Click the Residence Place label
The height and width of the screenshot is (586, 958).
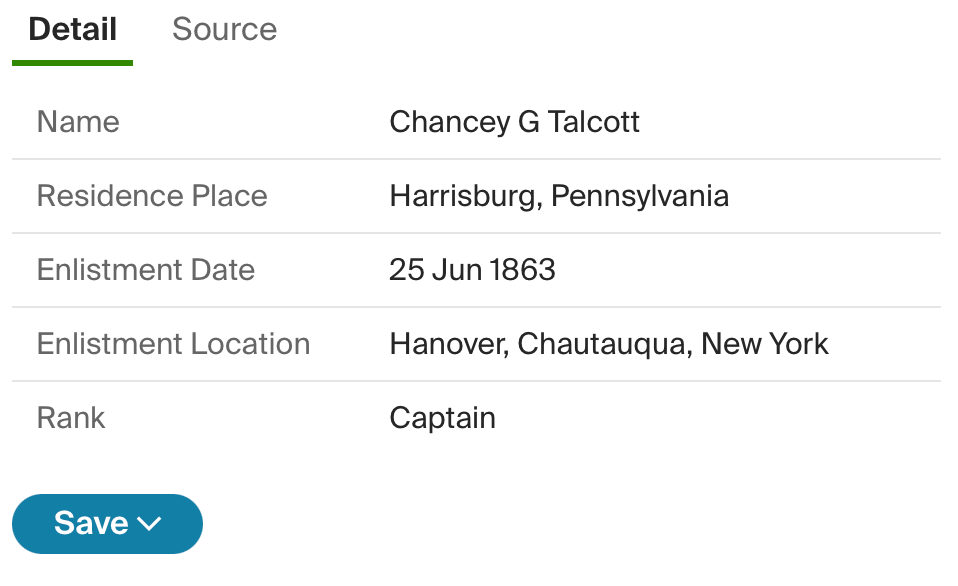152,196
